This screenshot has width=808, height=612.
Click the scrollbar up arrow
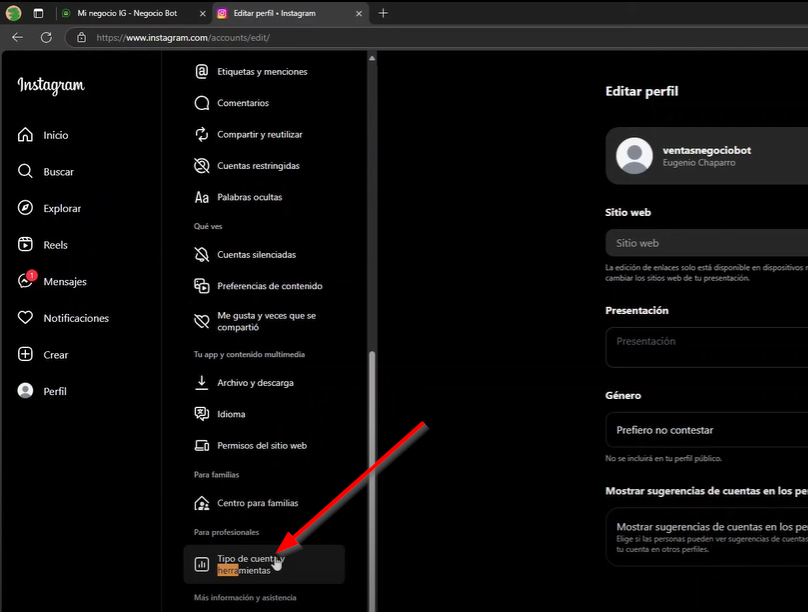point(372,58)
